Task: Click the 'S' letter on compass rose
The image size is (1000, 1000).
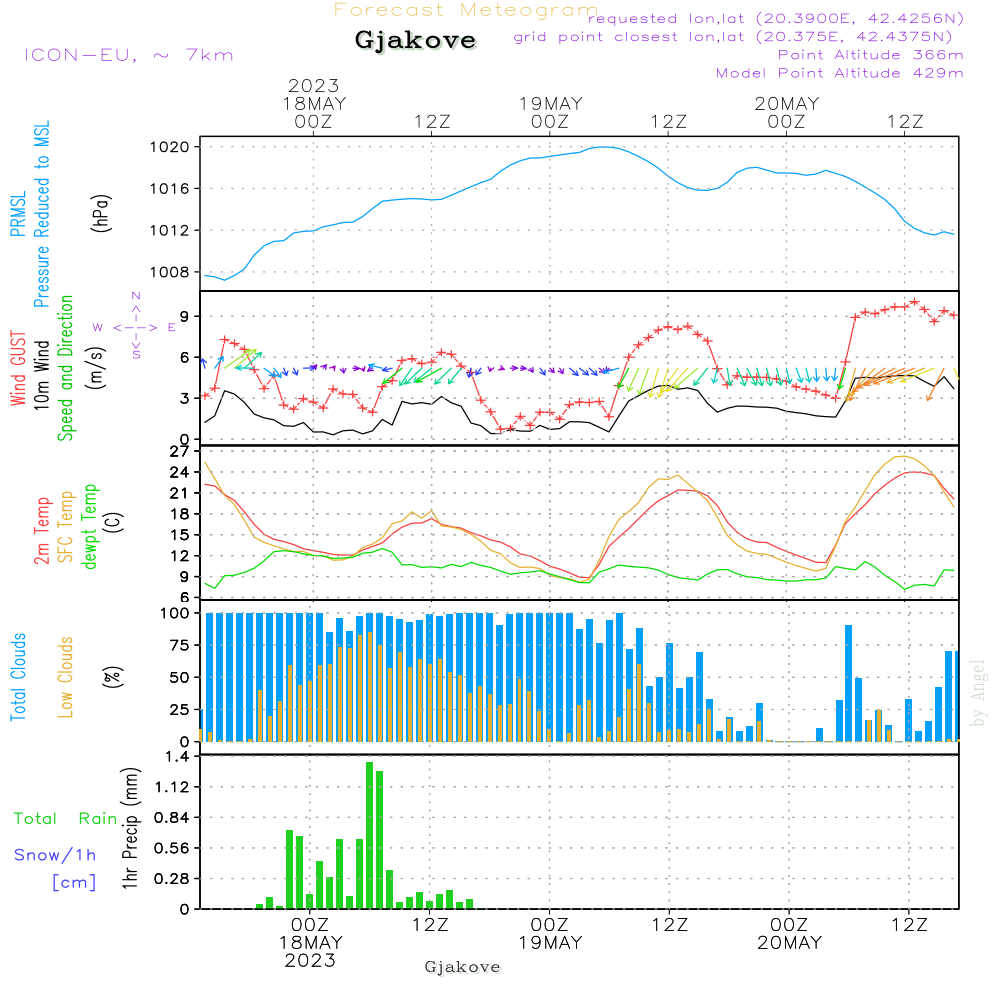Action: click(x=136, y=355)
